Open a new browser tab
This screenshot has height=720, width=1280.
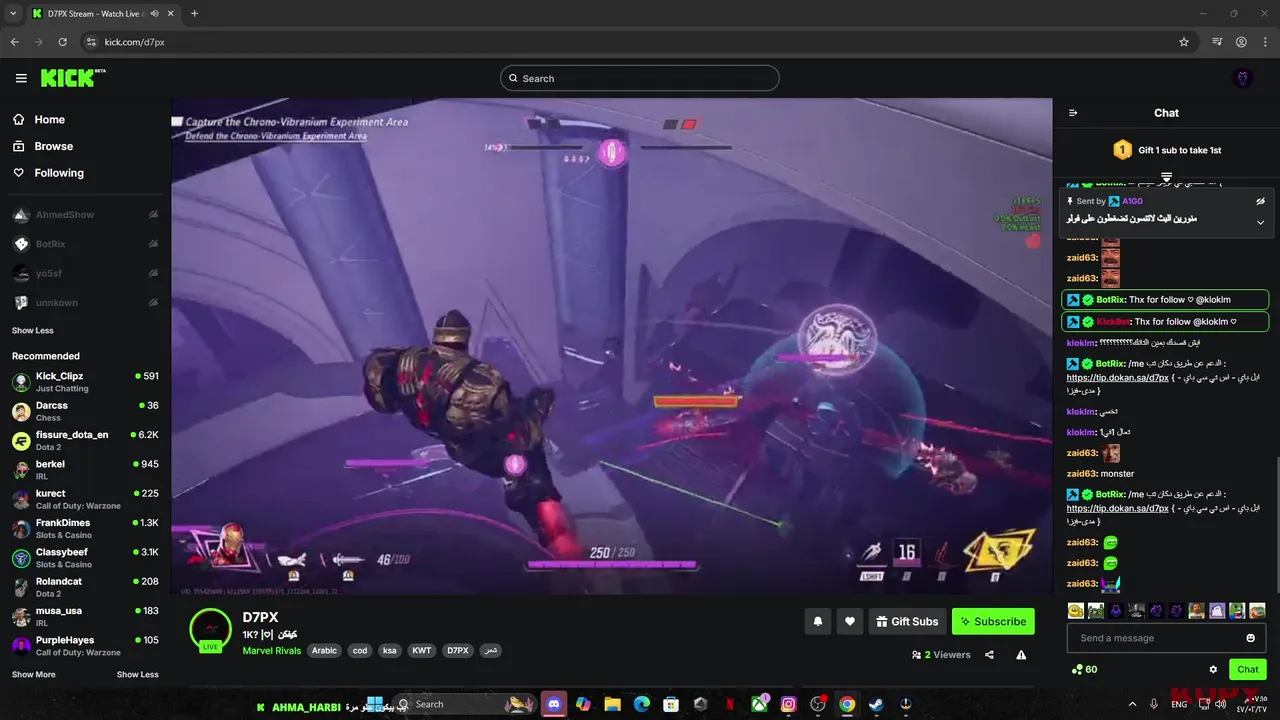pyautogui.click(x=194, y=14)
